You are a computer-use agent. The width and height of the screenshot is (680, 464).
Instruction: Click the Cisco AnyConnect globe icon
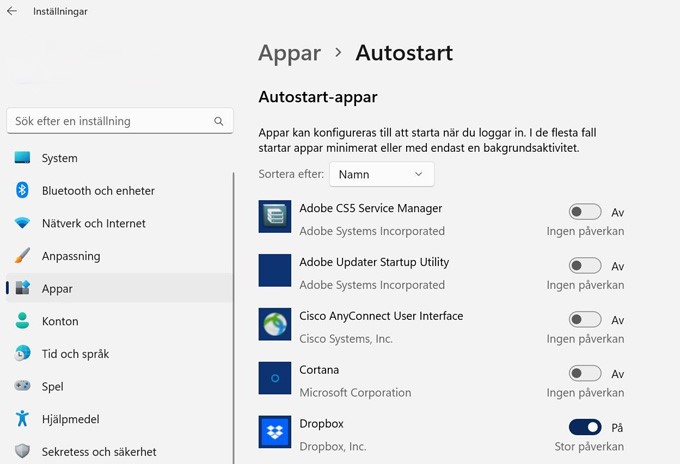coord(275,324)
